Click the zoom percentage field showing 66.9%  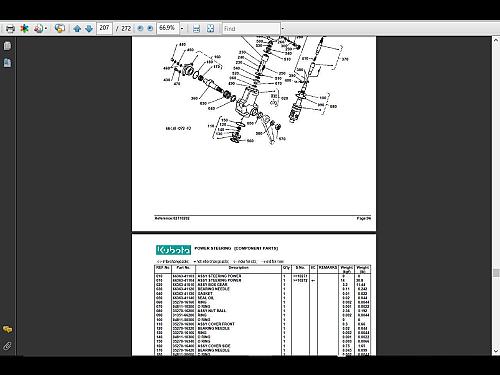tap(168, 28)
